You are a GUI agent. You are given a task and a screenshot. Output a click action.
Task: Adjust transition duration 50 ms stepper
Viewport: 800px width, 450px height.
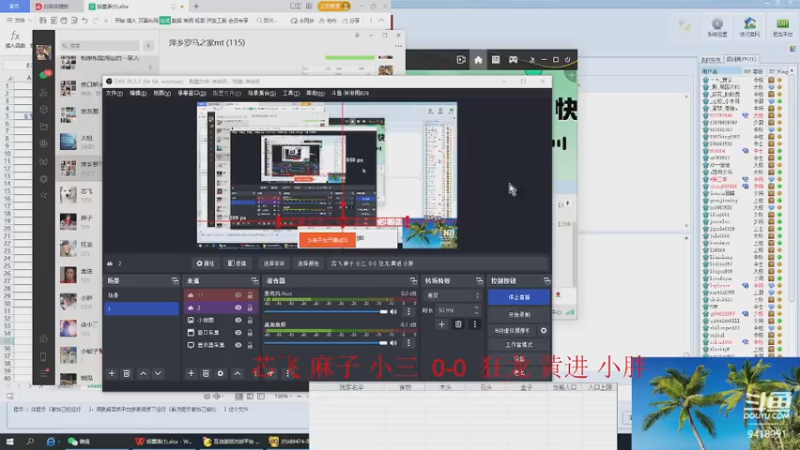[476, 310]
